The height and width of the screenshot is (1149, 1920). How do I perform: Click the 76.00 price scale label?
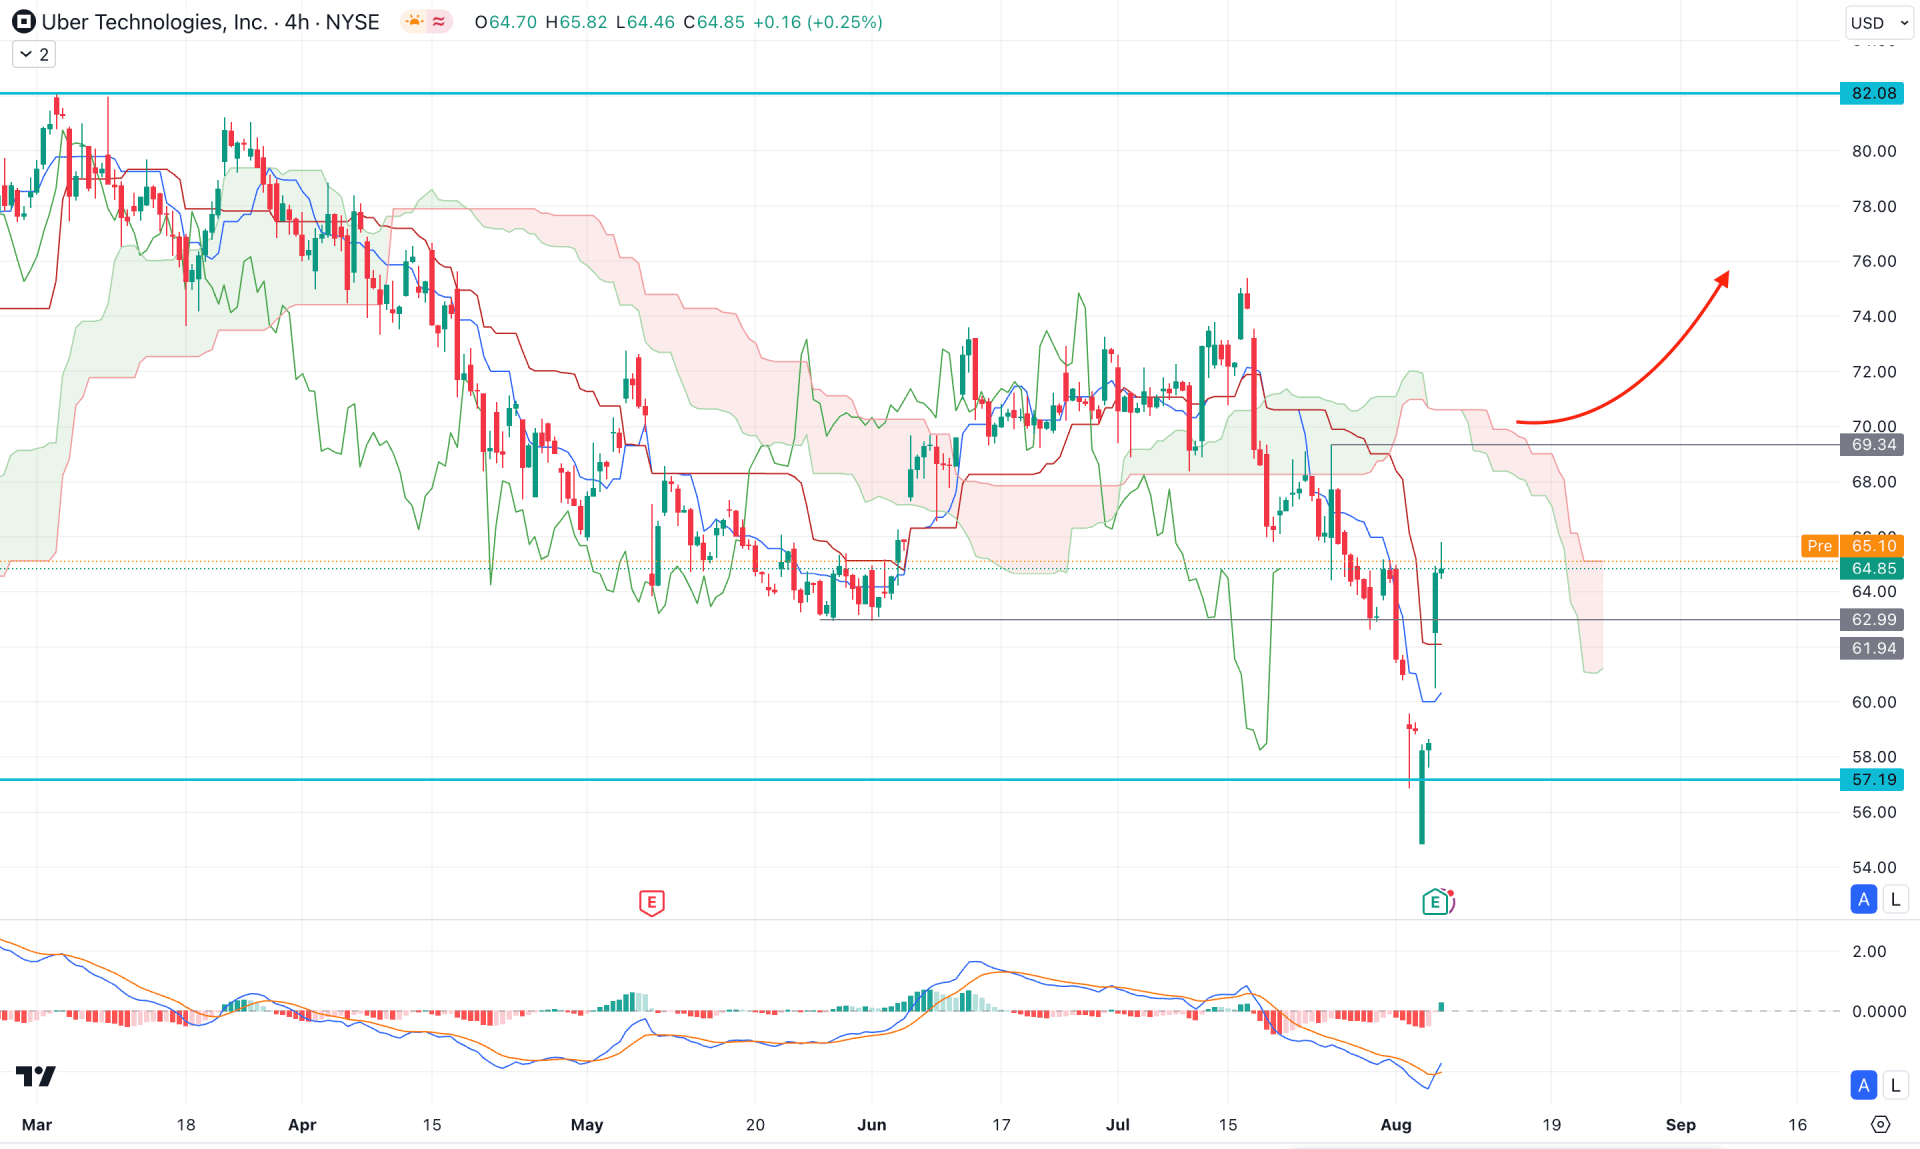1873,261
